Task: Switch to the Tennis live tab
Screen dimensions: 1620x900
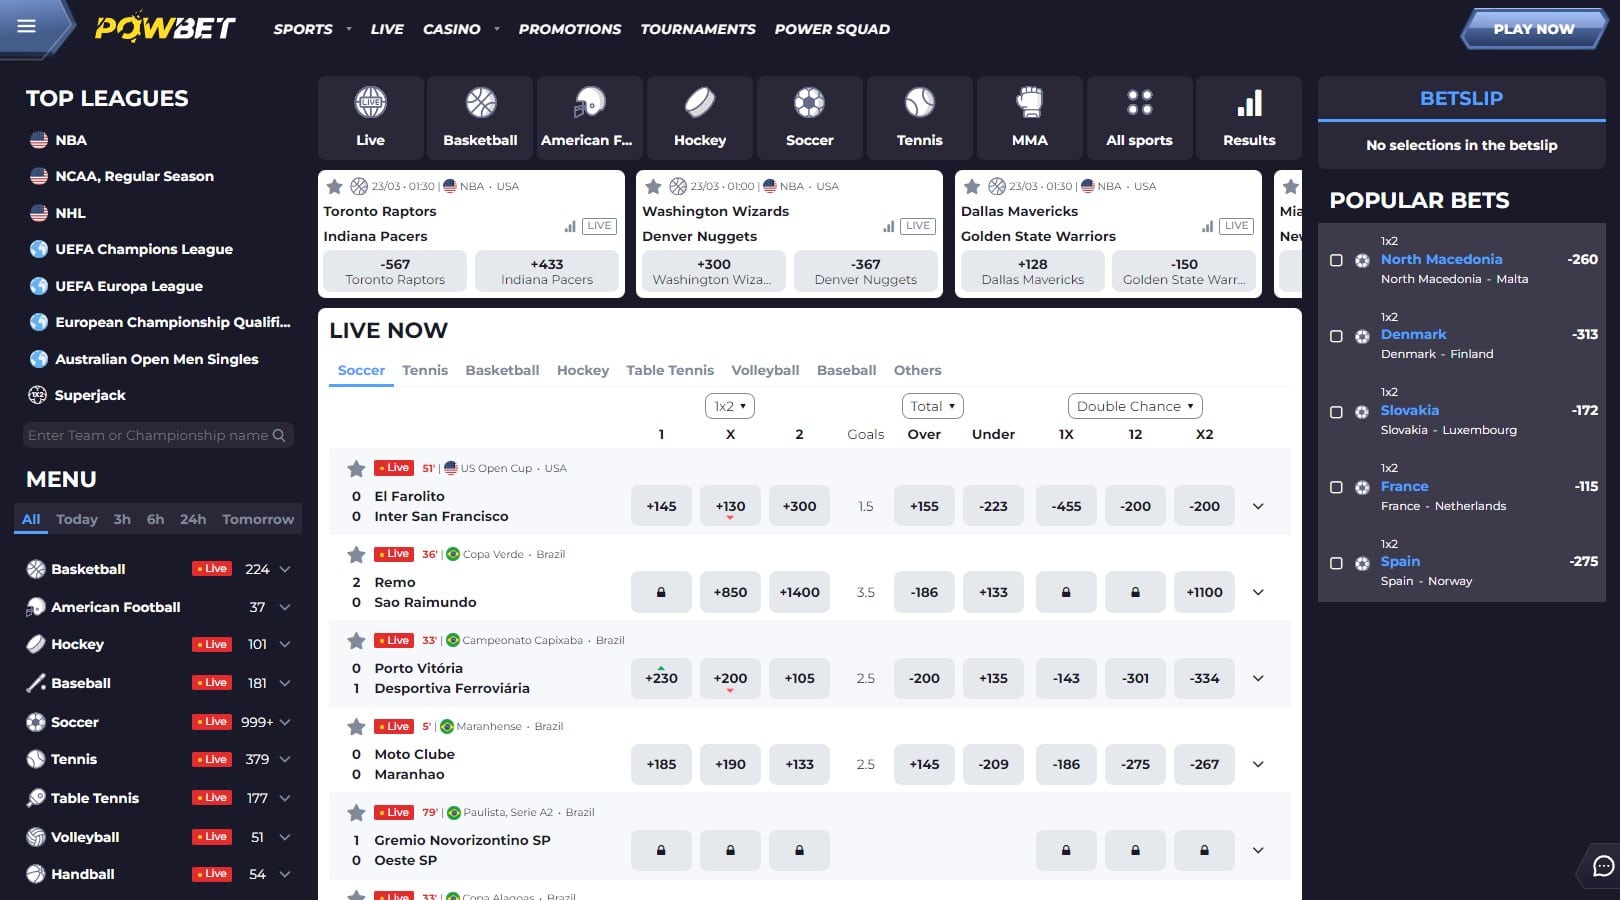Action: pos(425,370)
